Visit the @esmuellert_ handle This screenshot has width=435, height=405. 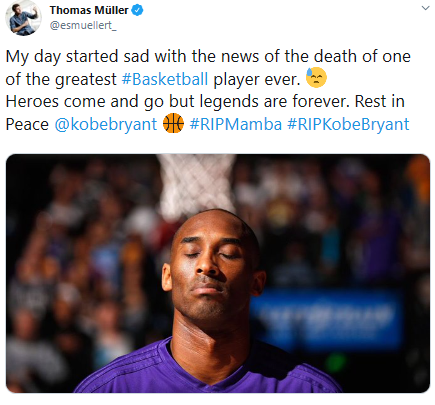(83, 25)
